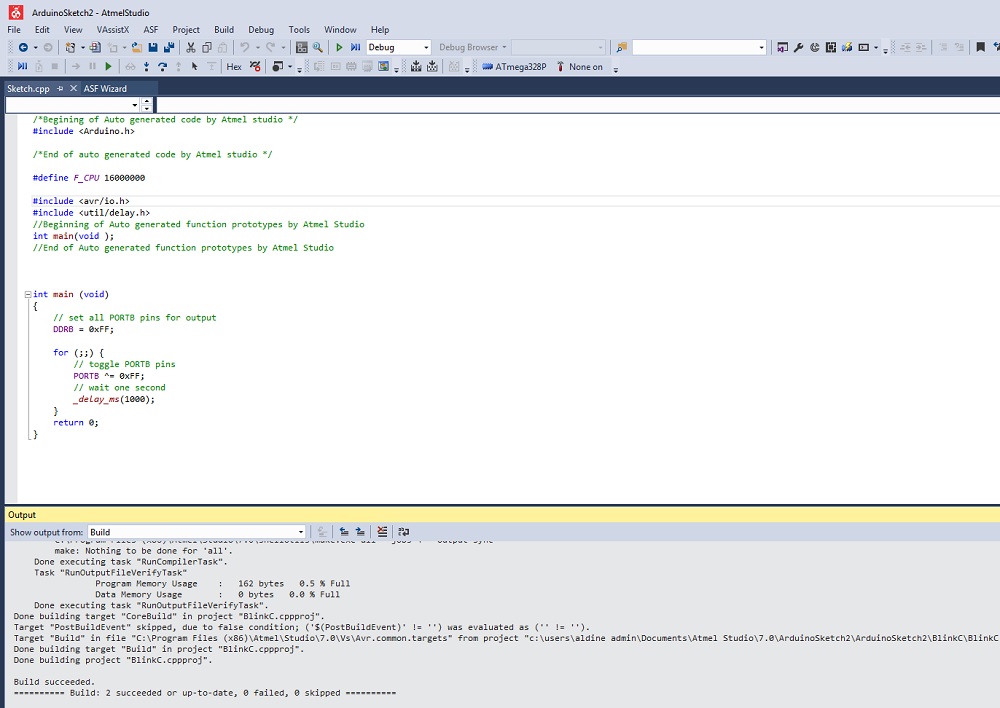This screenshot has height=708, width=1000.
Task: Open the search combo box dropdown in toolbar
Action: tap(761, 47)
